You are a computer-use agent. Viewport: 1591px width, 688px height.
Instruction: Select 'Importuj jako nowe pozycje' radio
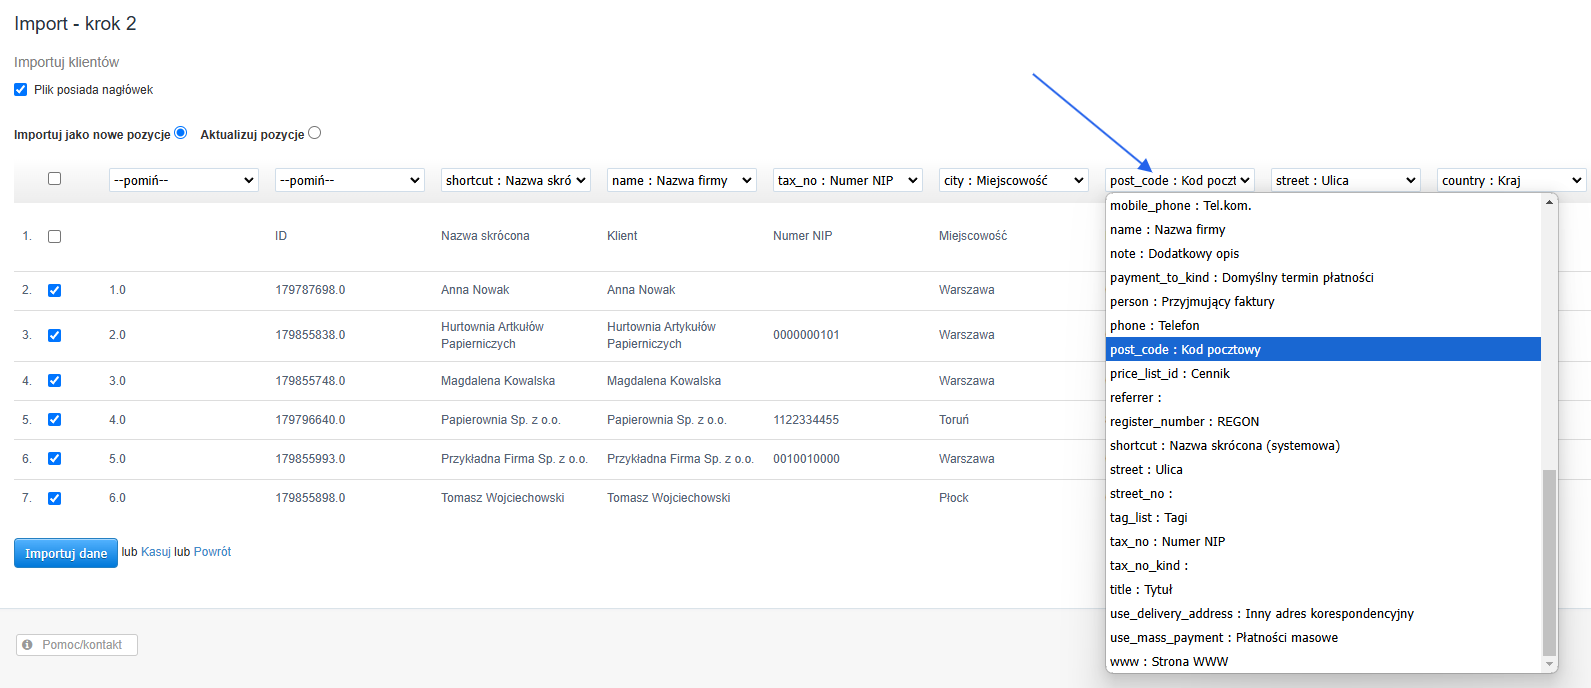tap(180, 132)
